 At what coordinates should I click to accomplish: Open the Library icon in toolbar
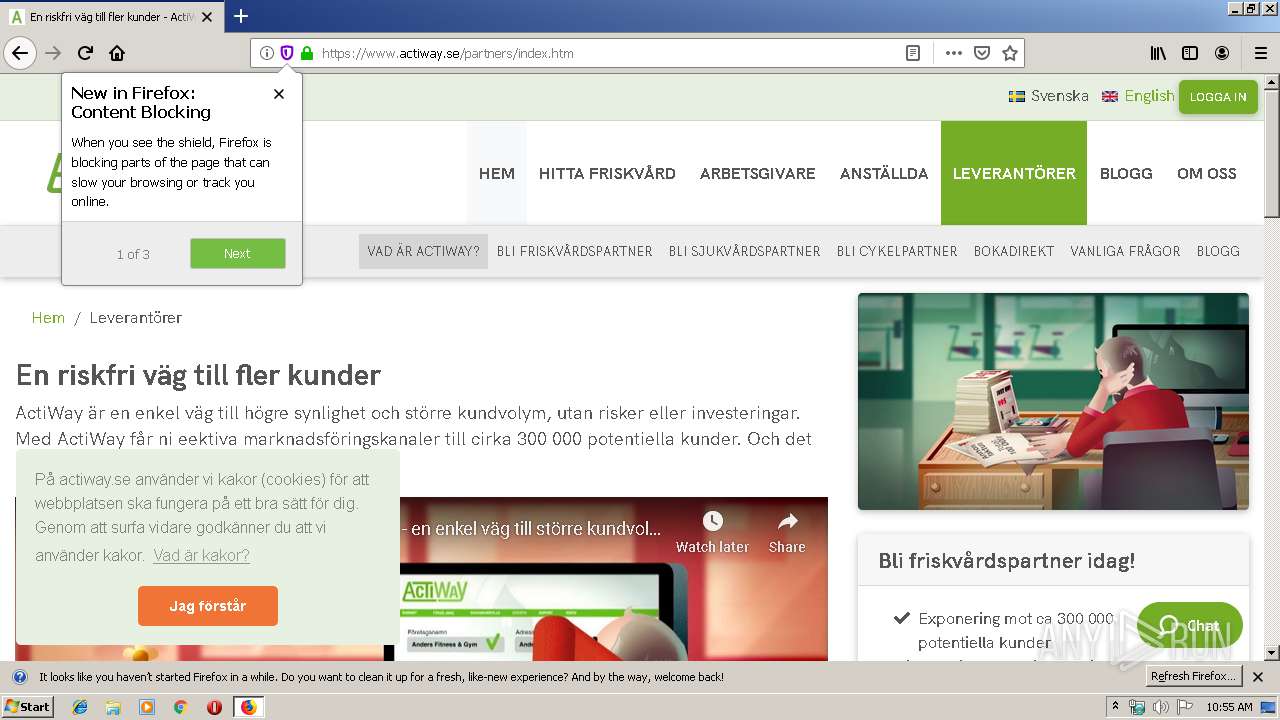point(1158,53)
